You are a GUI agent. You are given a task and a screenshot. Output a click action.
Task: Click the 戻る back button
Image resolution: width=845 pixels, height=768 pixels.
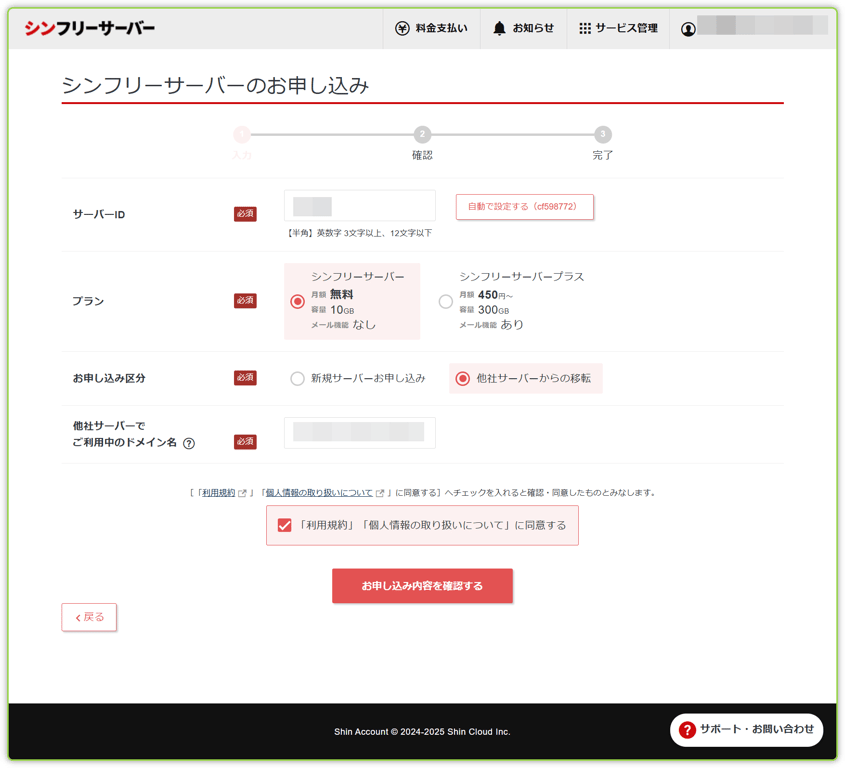click(x=89, y=617)
